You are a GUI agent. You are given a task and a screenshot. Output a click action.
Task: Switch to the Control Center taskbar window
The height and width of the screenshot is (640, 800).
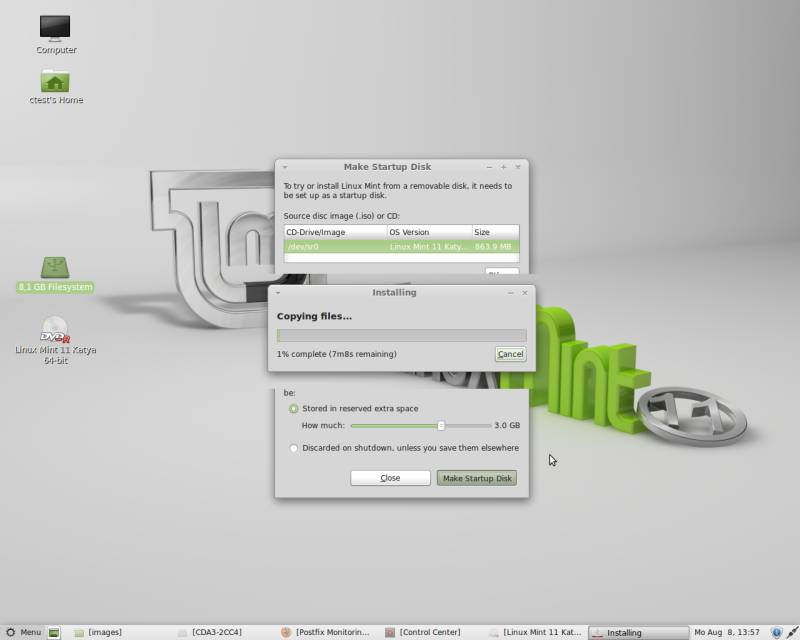pos(423,632)
